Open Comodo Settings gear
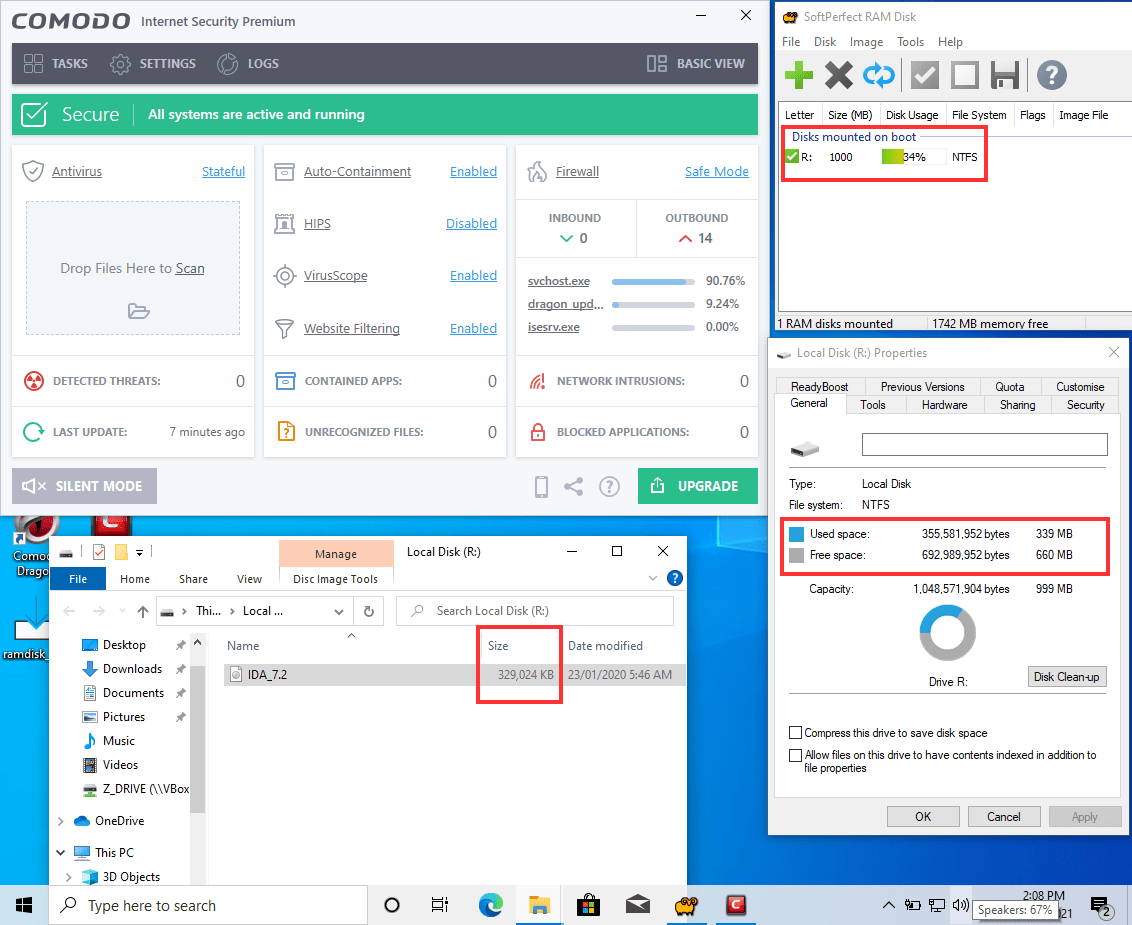1132x925 pixels. coord(152,64)
